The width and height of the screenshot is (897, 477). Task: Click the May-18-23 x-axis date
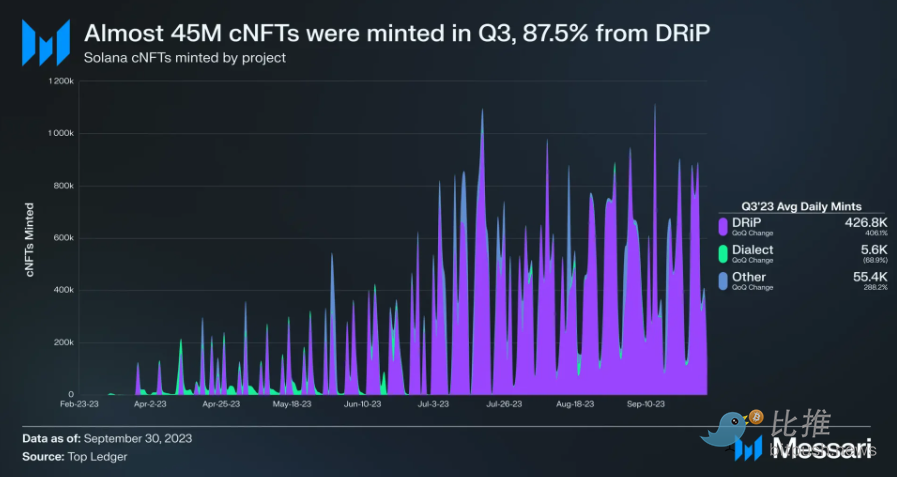point(292,404)
